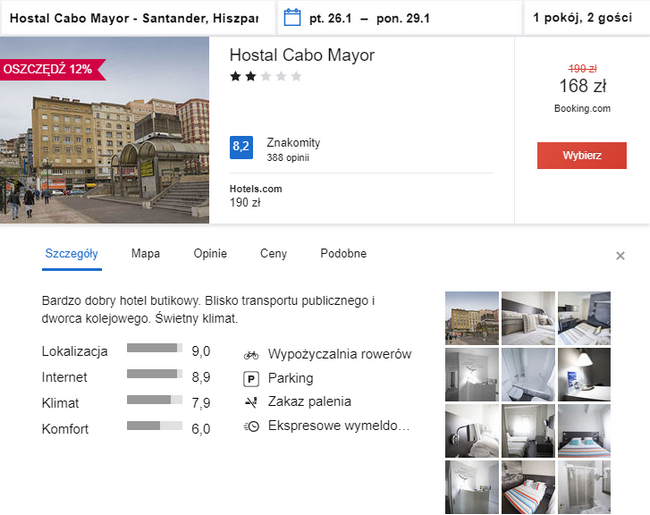The height and width of the screenshot is (515, 650).
Task: Click the Parking amenity text
Action: point(291,378)
